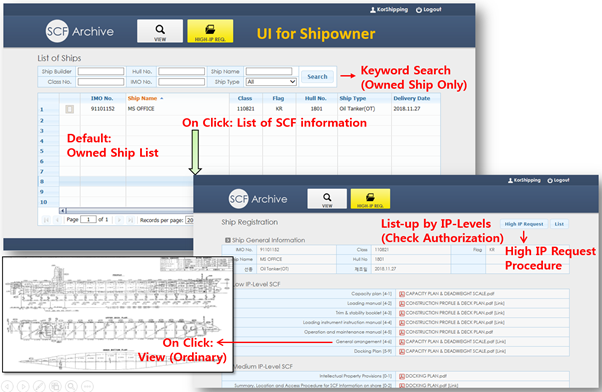Image resolution: width=602 pixels, height=392 pixels.
Task: Click the Logout icon in Ship Registration window
Action: (550, 180)
